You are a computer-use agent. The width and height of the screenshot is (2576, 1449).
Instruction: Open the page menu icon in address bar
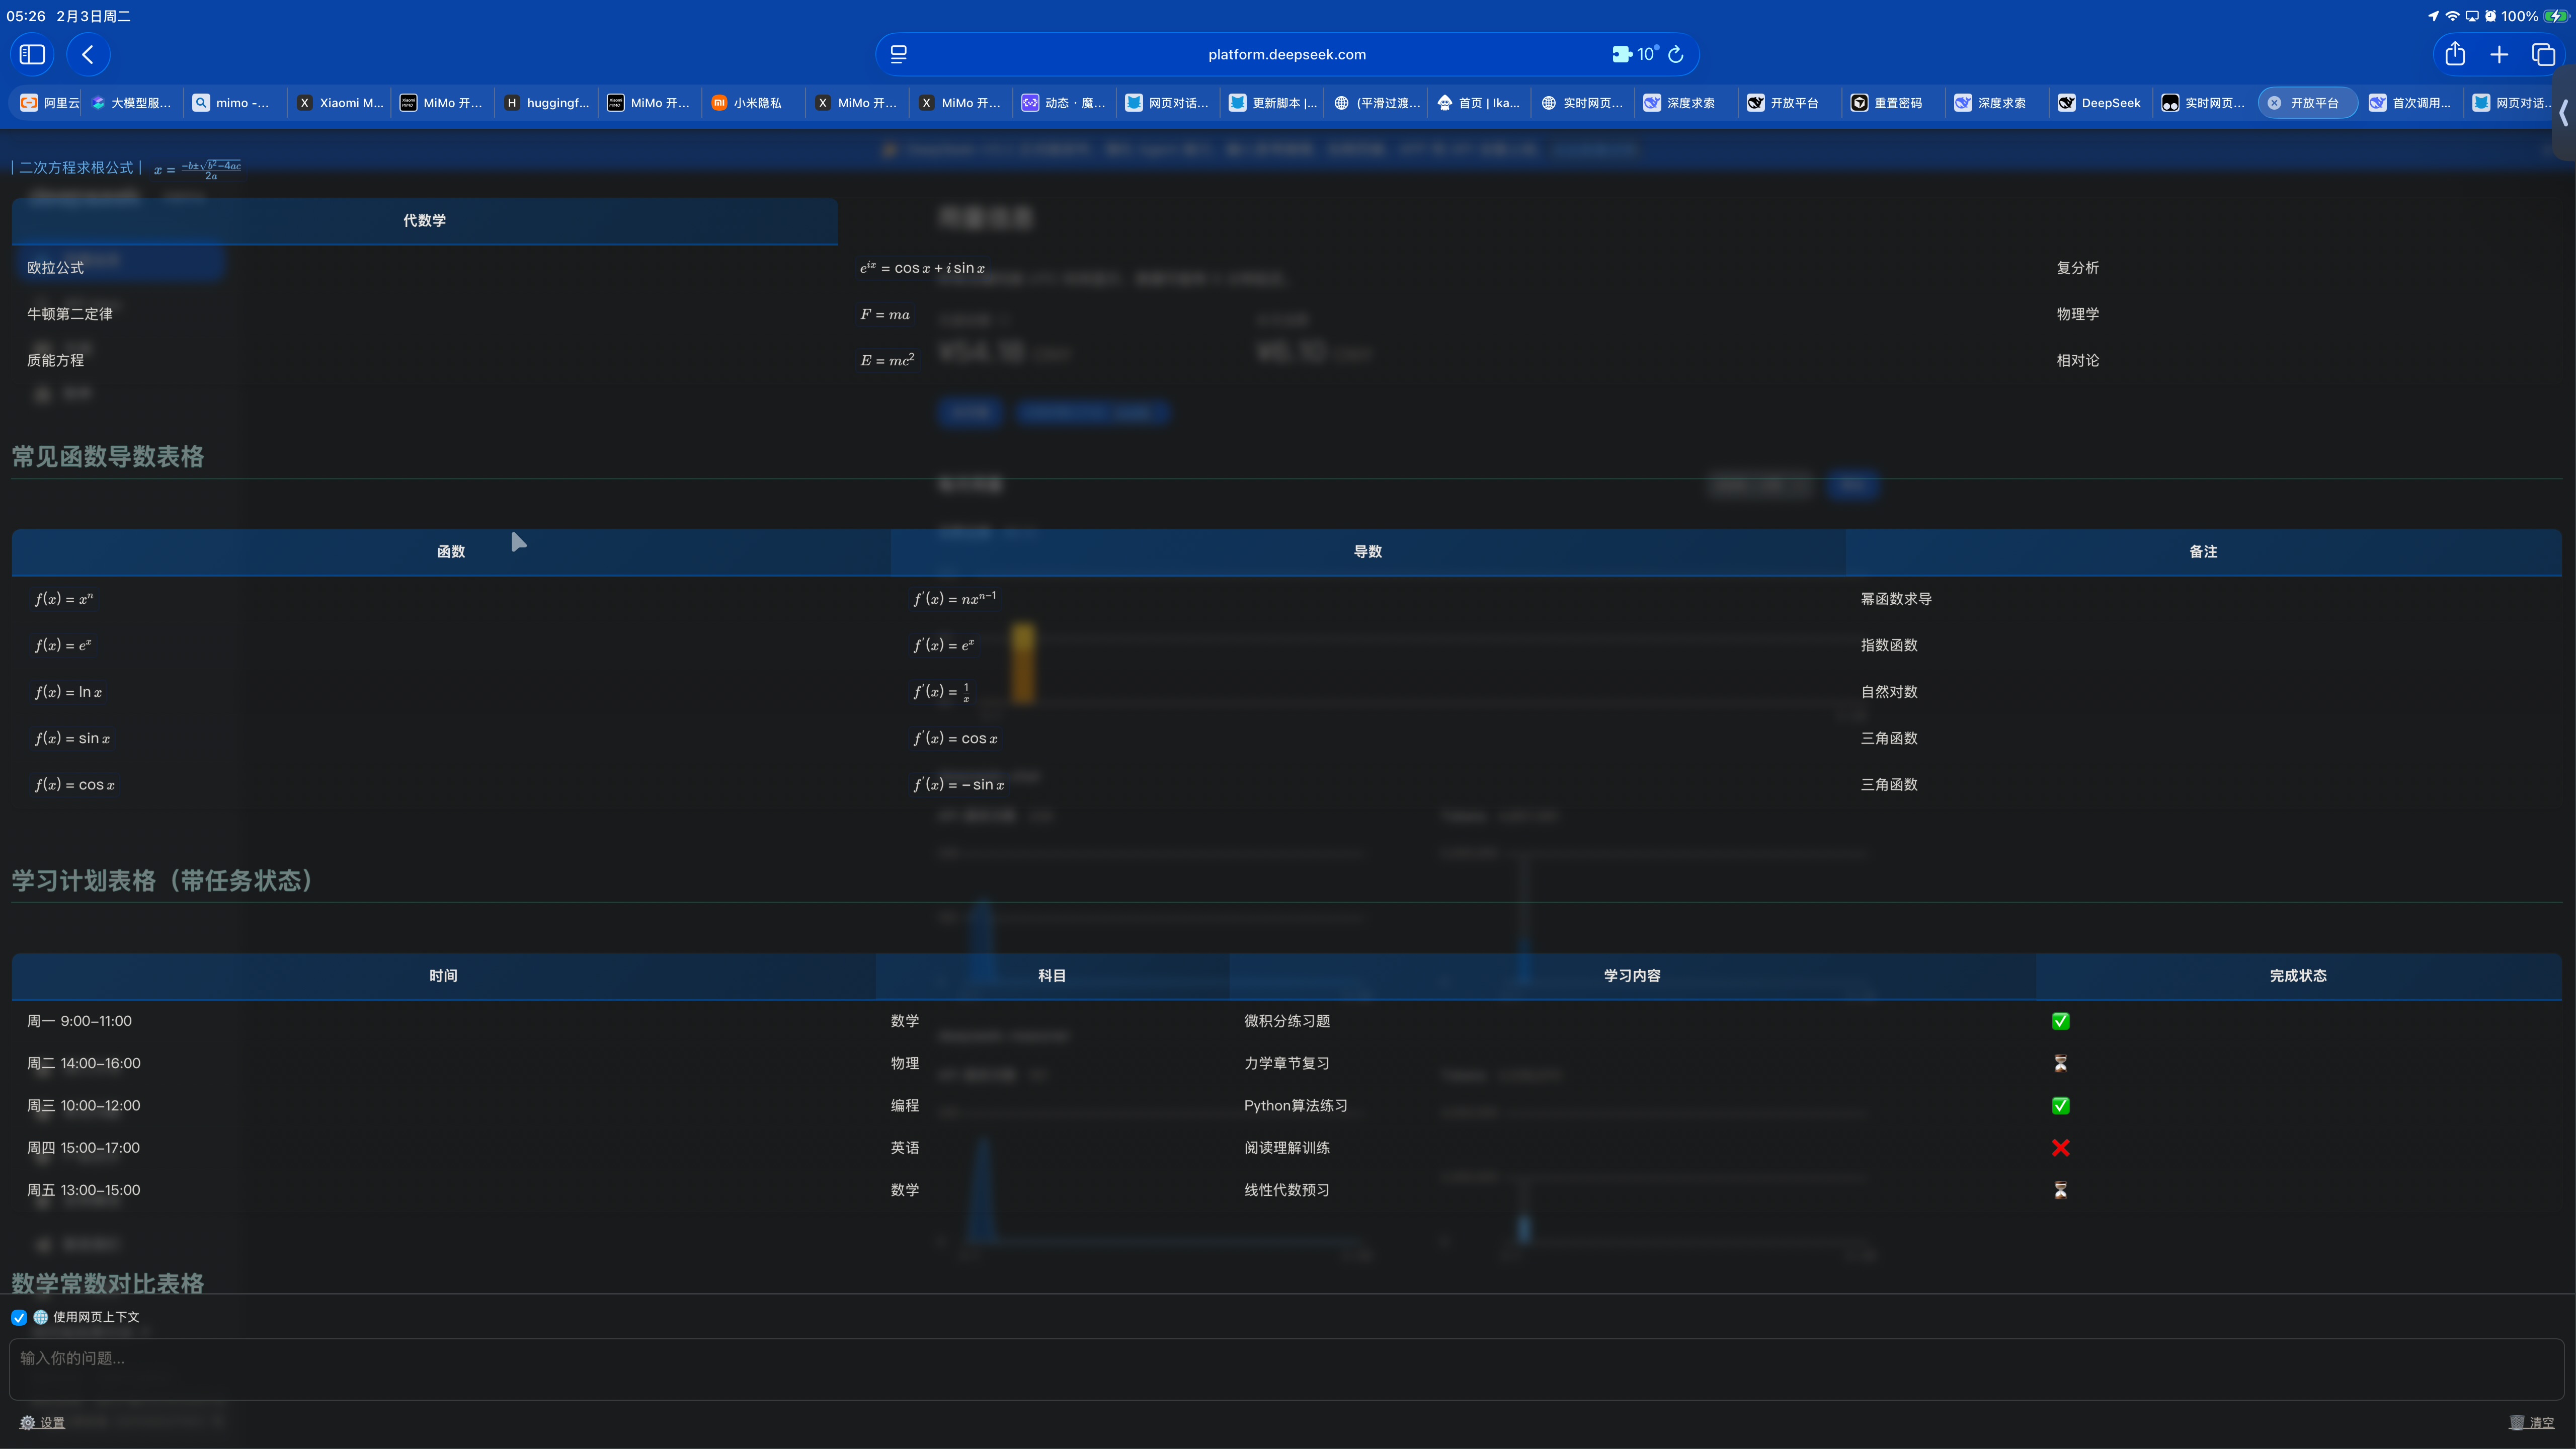coord(898,54)
